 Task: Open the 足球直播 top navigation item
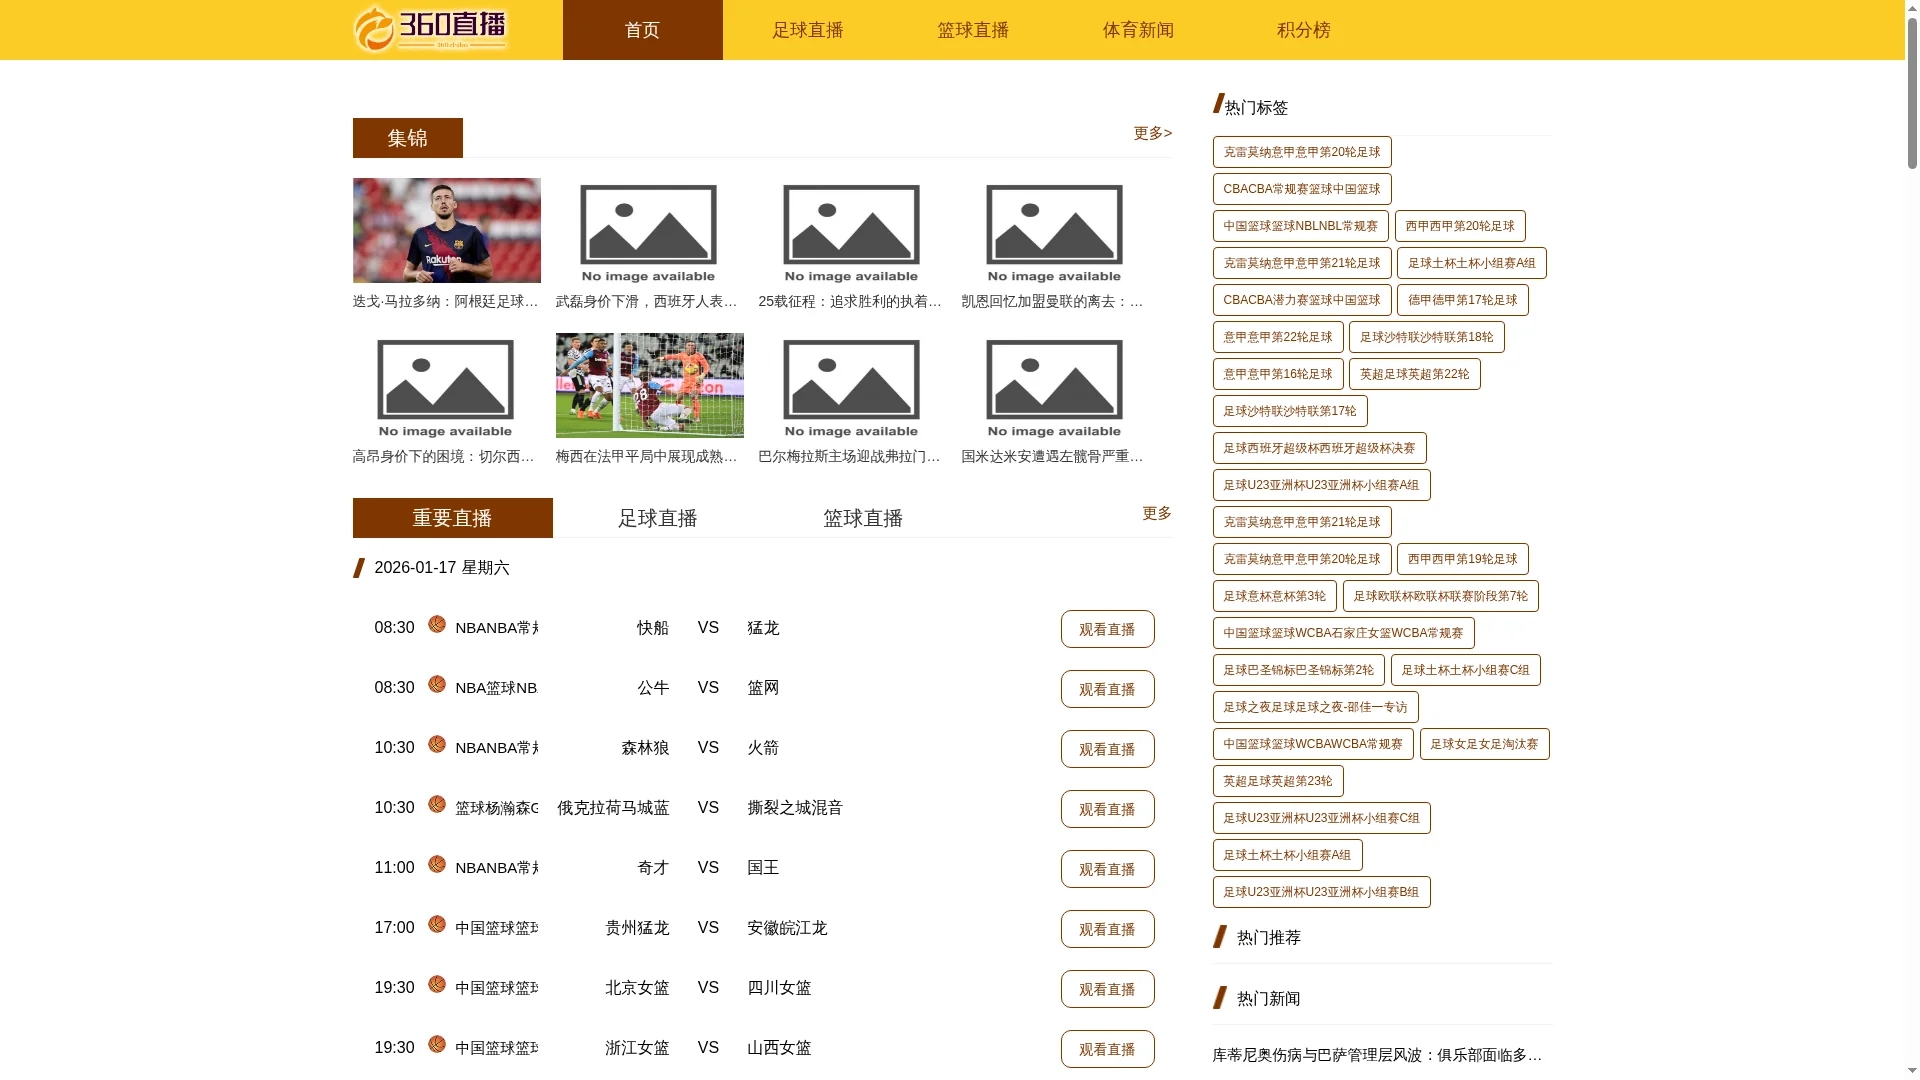pos(808,30)
